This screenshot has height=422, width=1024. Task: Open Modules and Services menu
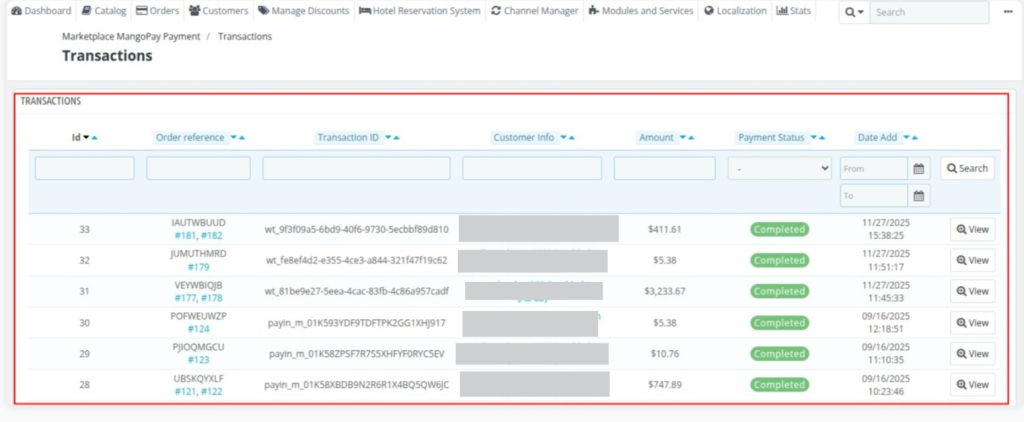(641, 11)
